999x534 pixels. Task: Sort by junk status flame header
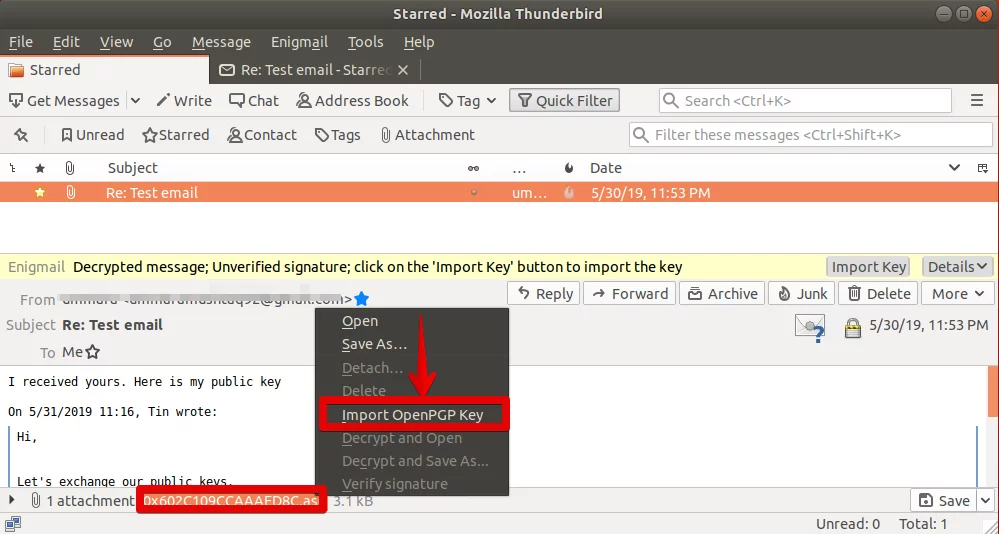(x=569, y=168)
